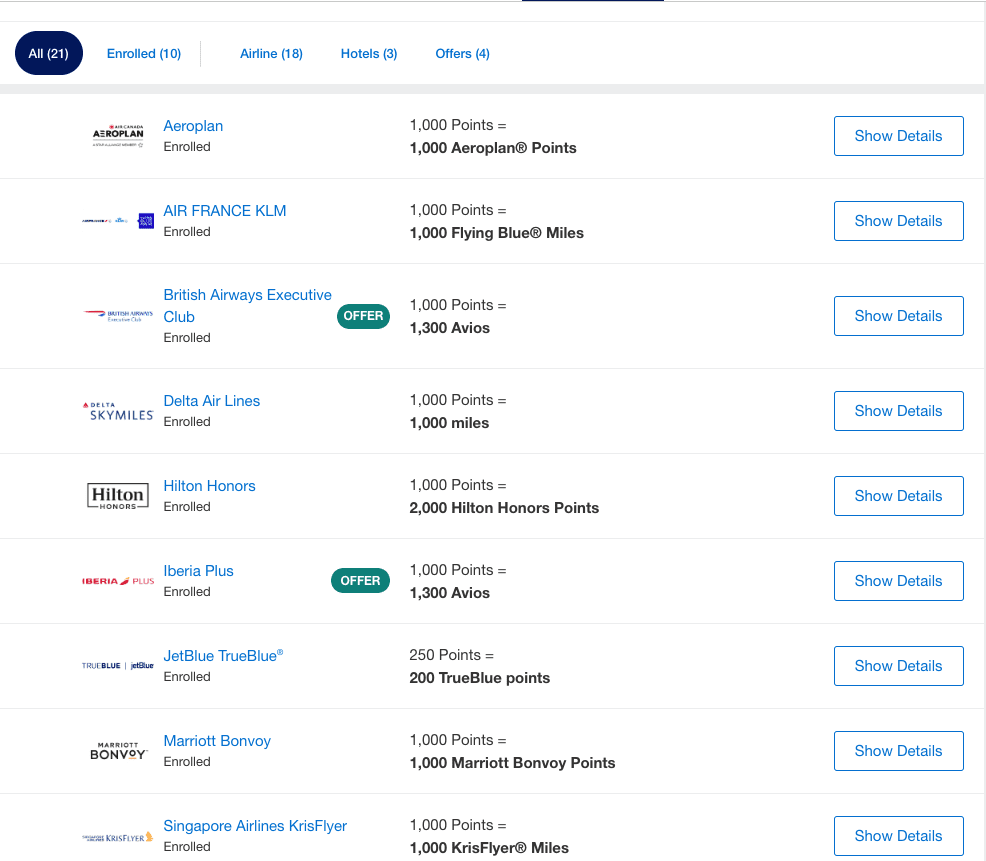Click the British Airways Executive Club logo
Viewport: 986px width, 861px height.
point(118,316)
